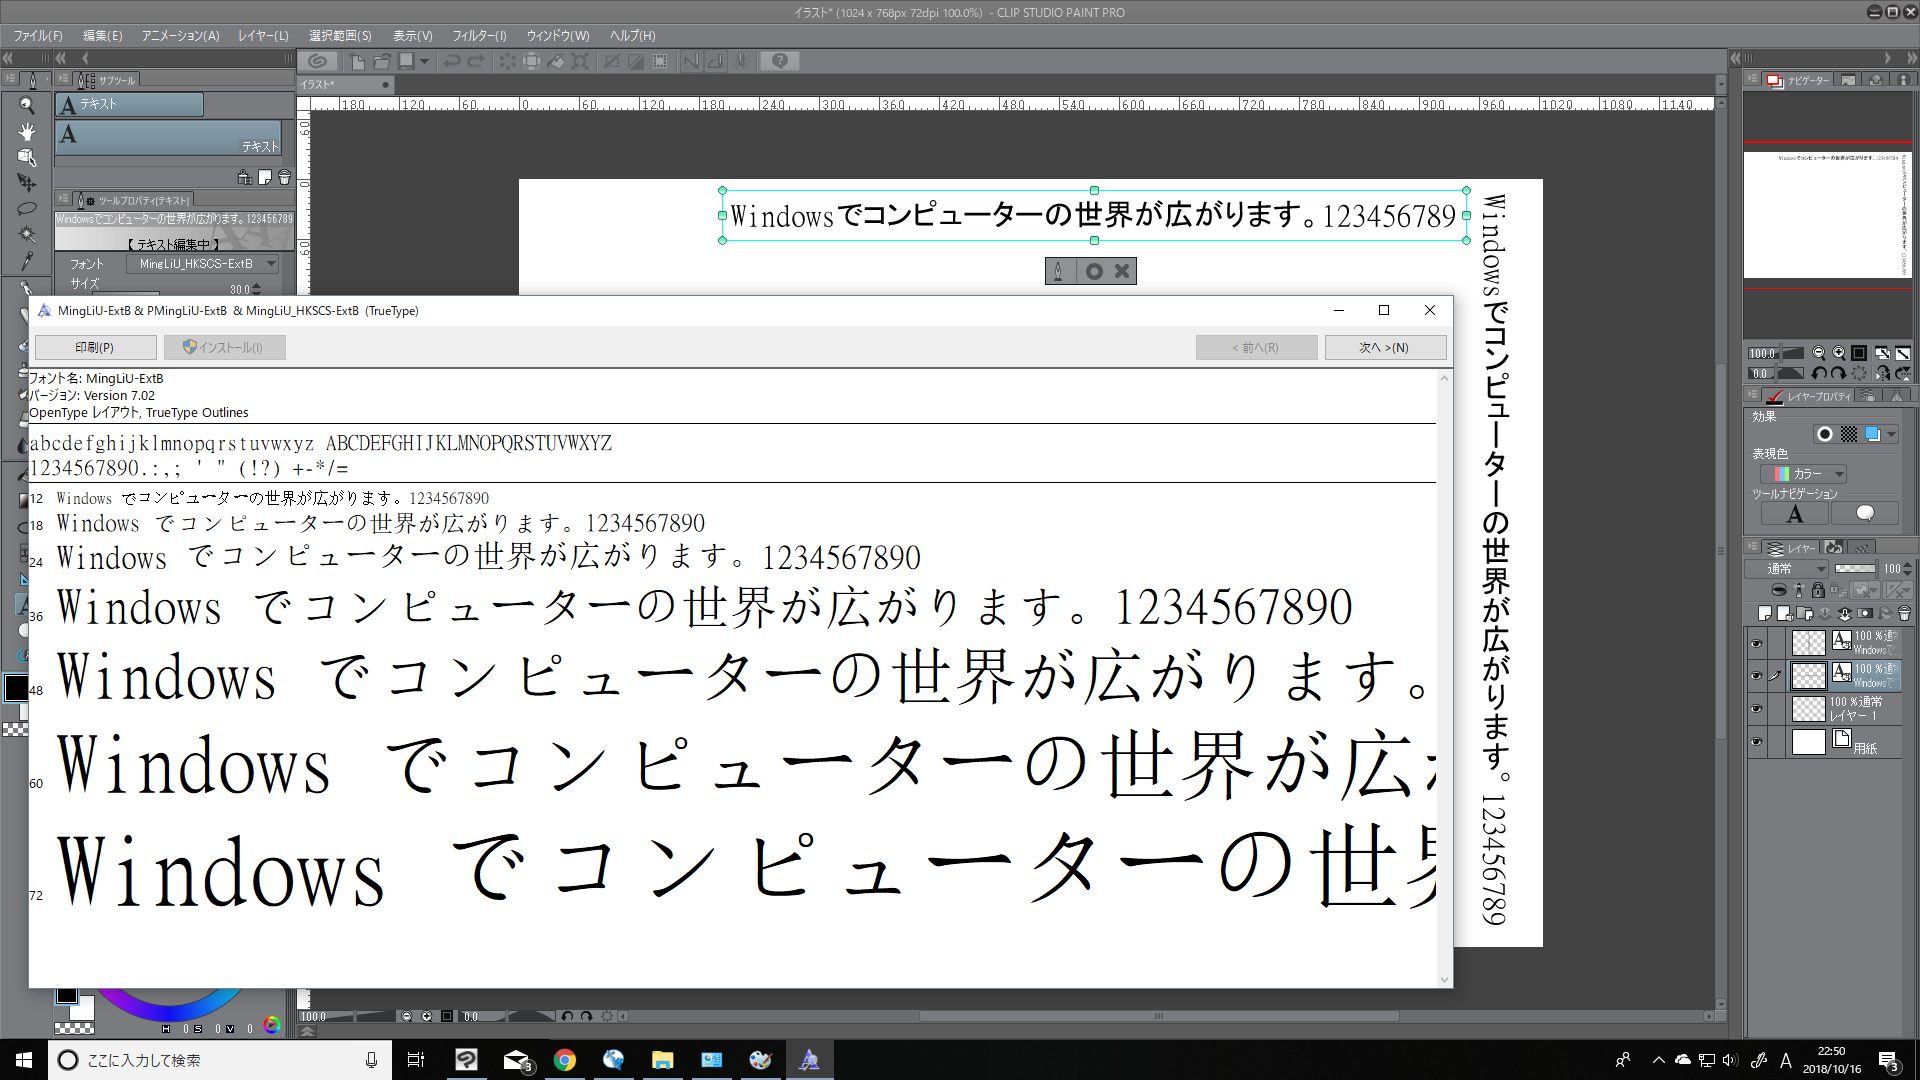Pick the Lasso selection tool
The height and width of the screenshot is (1080, 1920).
27,208
